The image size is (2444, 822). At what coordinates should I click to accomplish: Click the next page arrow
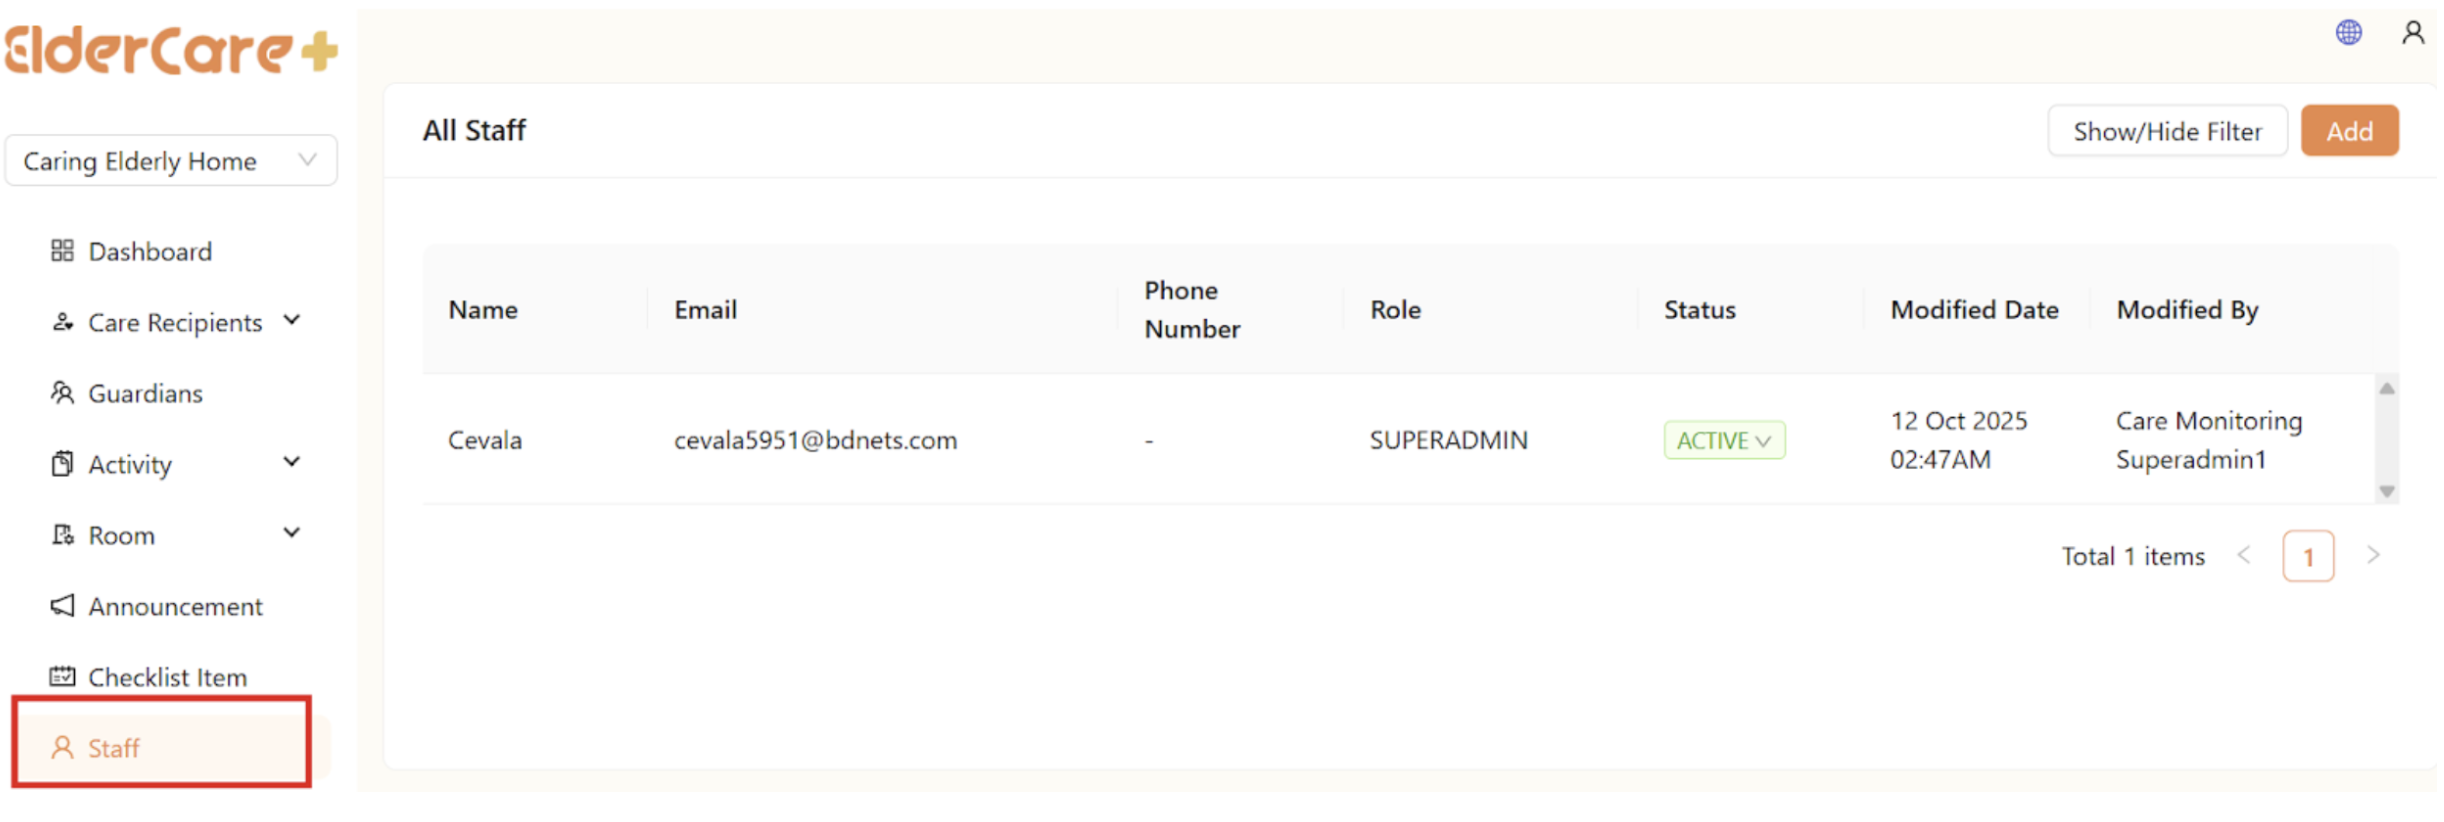pyautogui.click(x=2374, y=556)
